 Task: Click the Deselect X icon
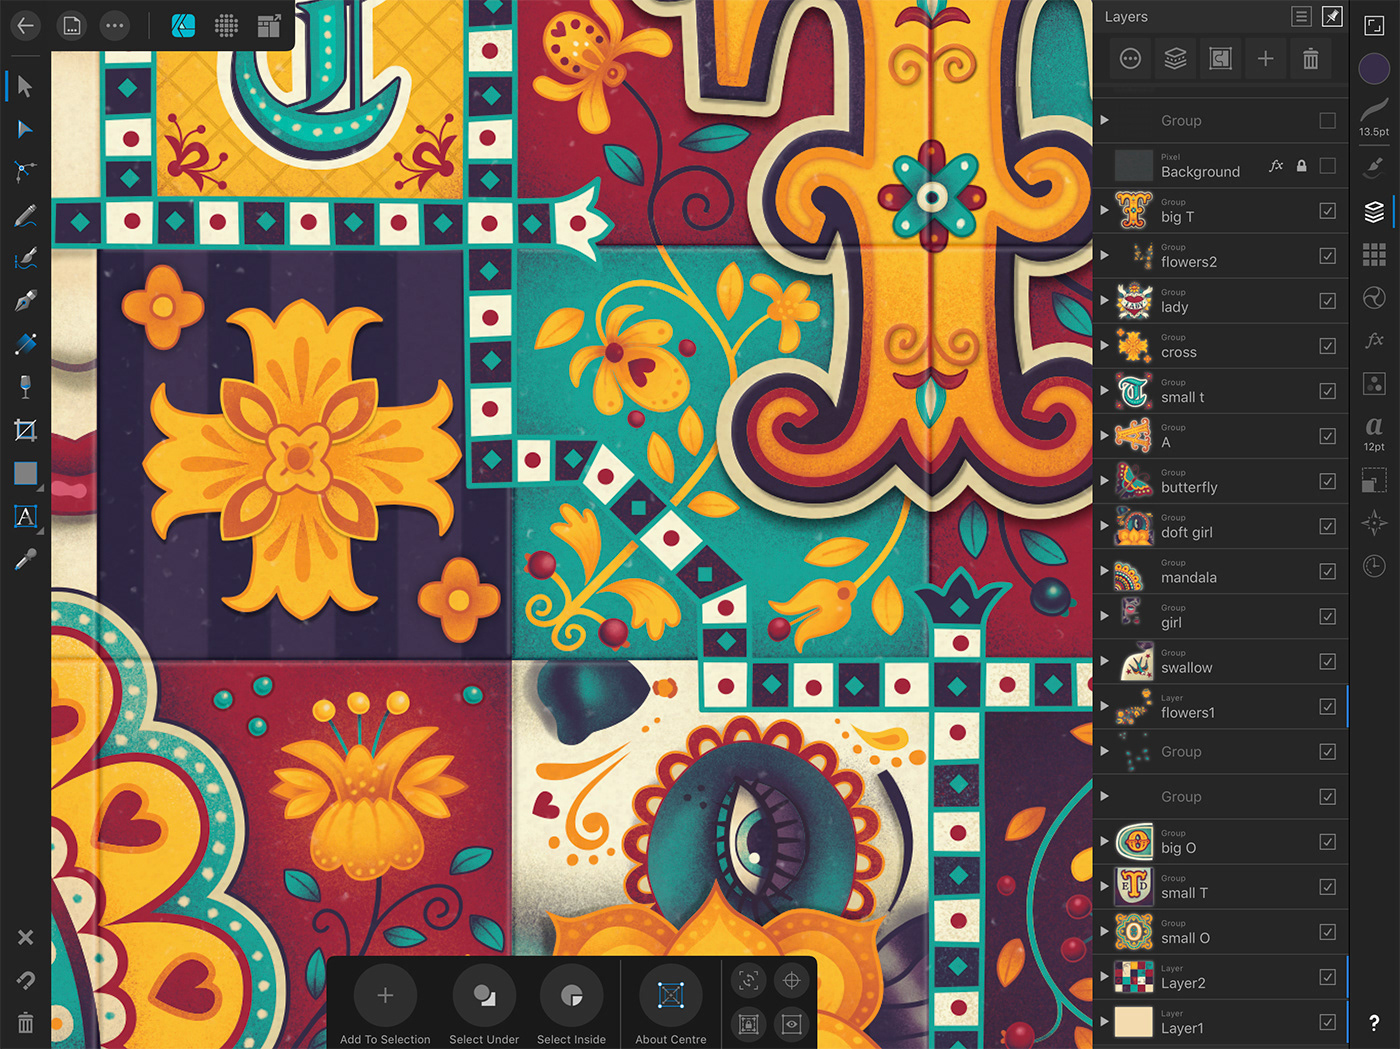[x=25, y=937]
